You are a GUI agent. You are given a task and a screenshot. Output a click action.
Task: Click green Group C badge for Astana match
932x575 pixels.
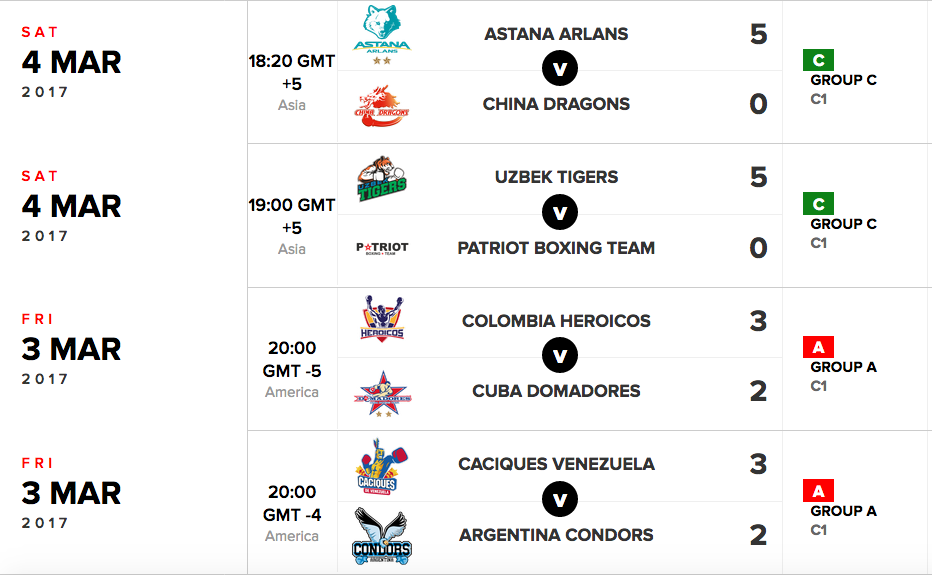point(819,61)
